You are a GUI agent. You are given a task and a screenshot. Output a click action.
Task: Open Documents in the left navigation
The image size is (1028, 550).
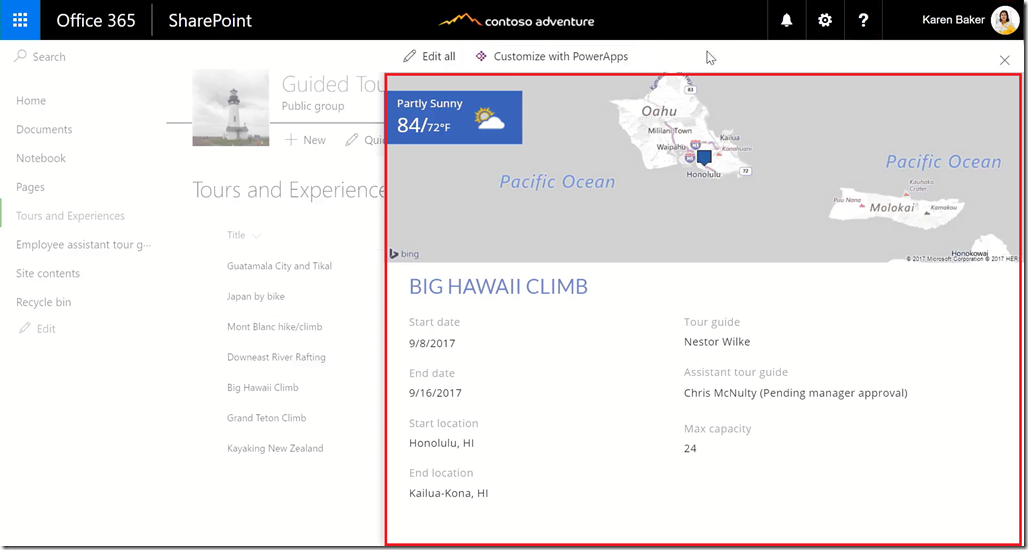click(x=44, y=129)
